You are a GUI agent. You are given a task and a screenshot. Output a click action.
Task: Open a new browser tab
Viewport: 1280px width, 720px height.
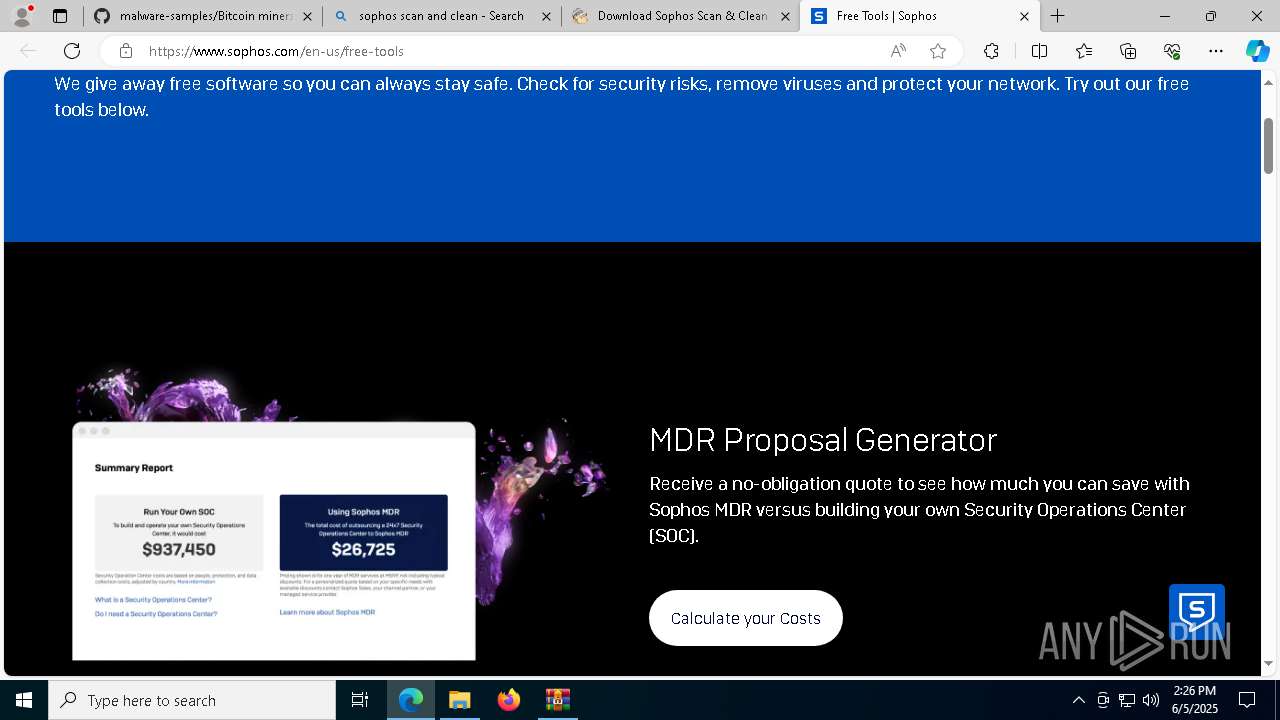pos(1057,16)
